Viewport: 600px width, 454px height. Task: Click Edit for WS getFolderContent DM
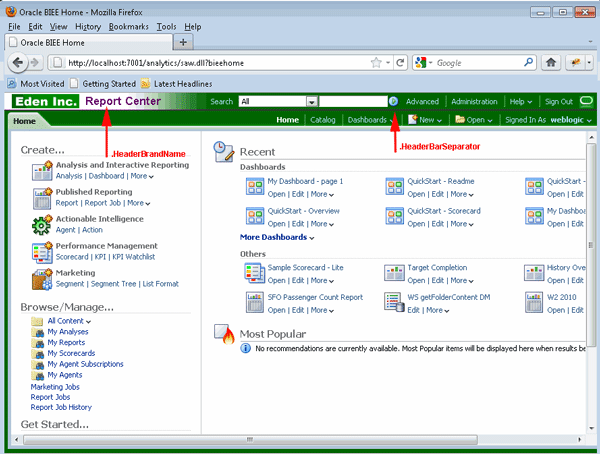413,310
